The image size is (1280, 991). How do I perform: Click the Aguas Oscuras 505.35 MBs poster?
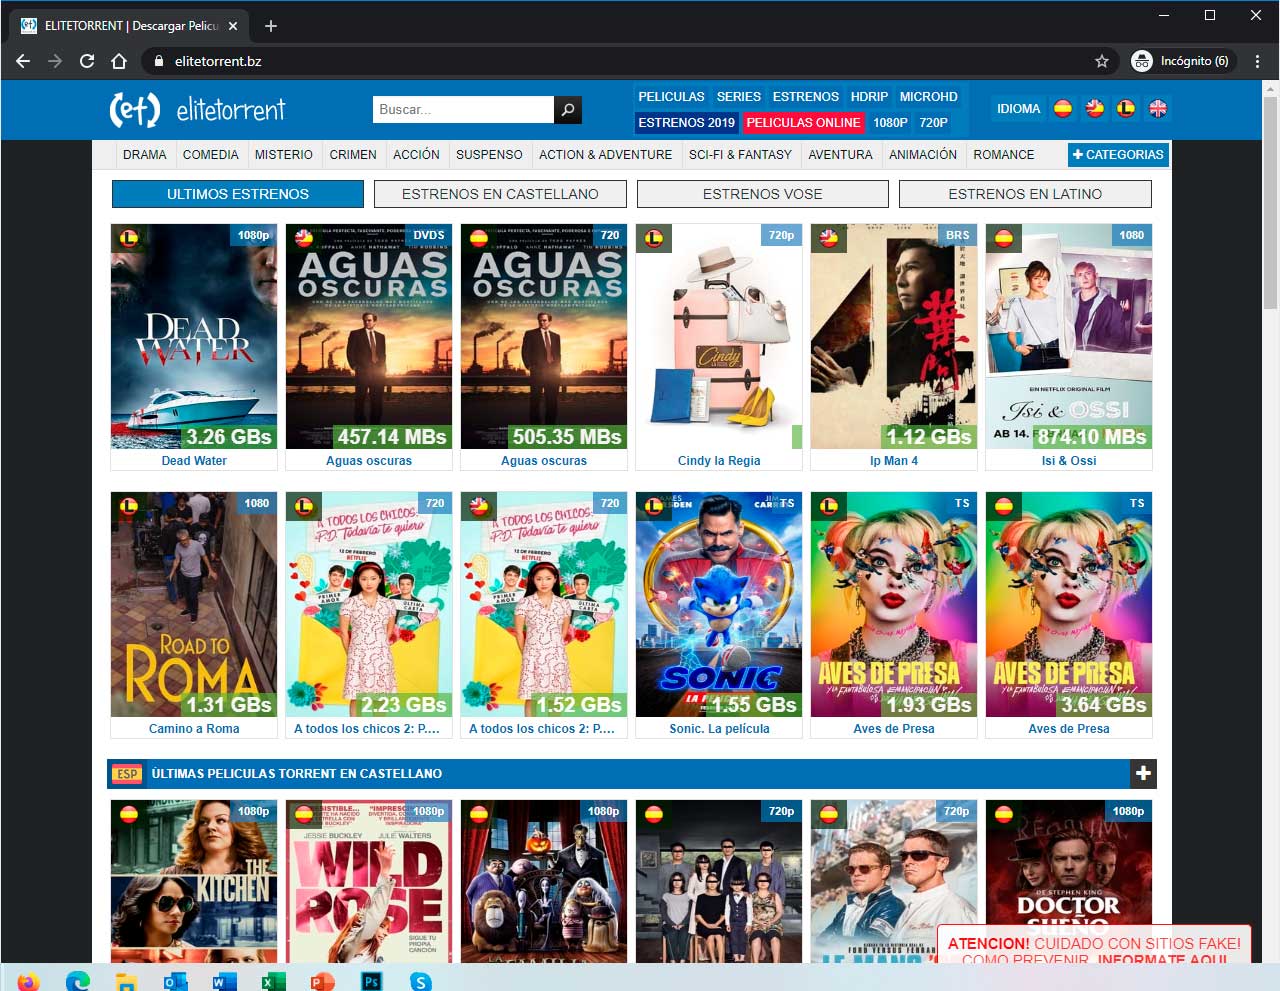click(544, 337)
